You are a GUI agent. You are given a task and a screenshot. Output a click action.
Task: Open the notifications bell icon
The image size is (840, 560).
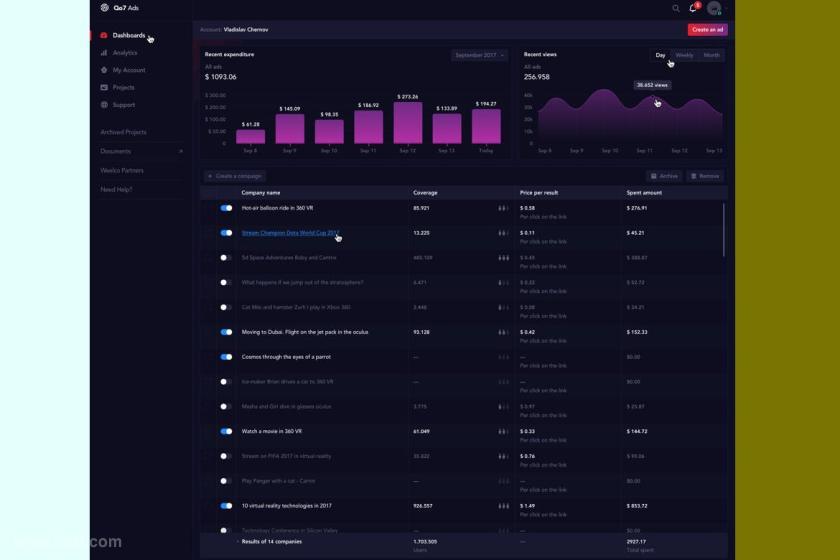(693, 8)
